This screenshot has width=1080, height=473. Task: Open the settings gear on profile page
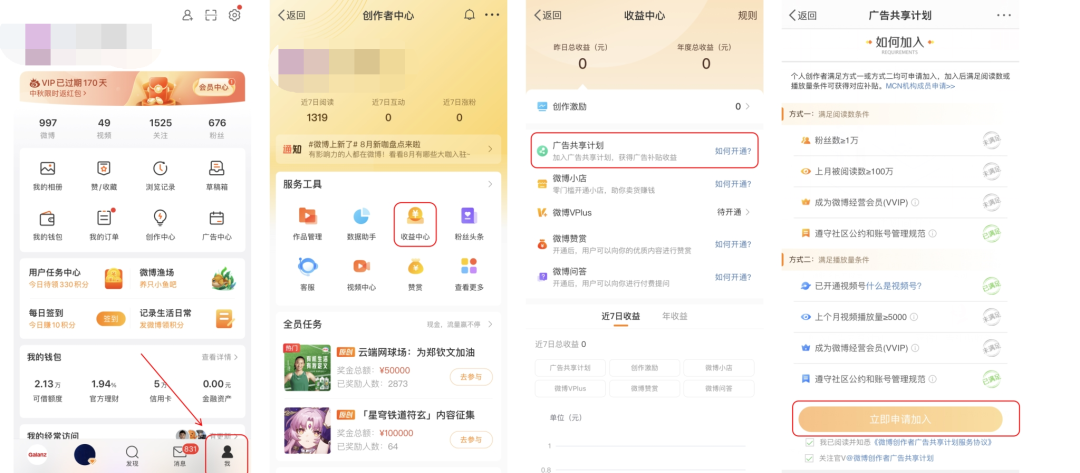(x=234, y=15)
